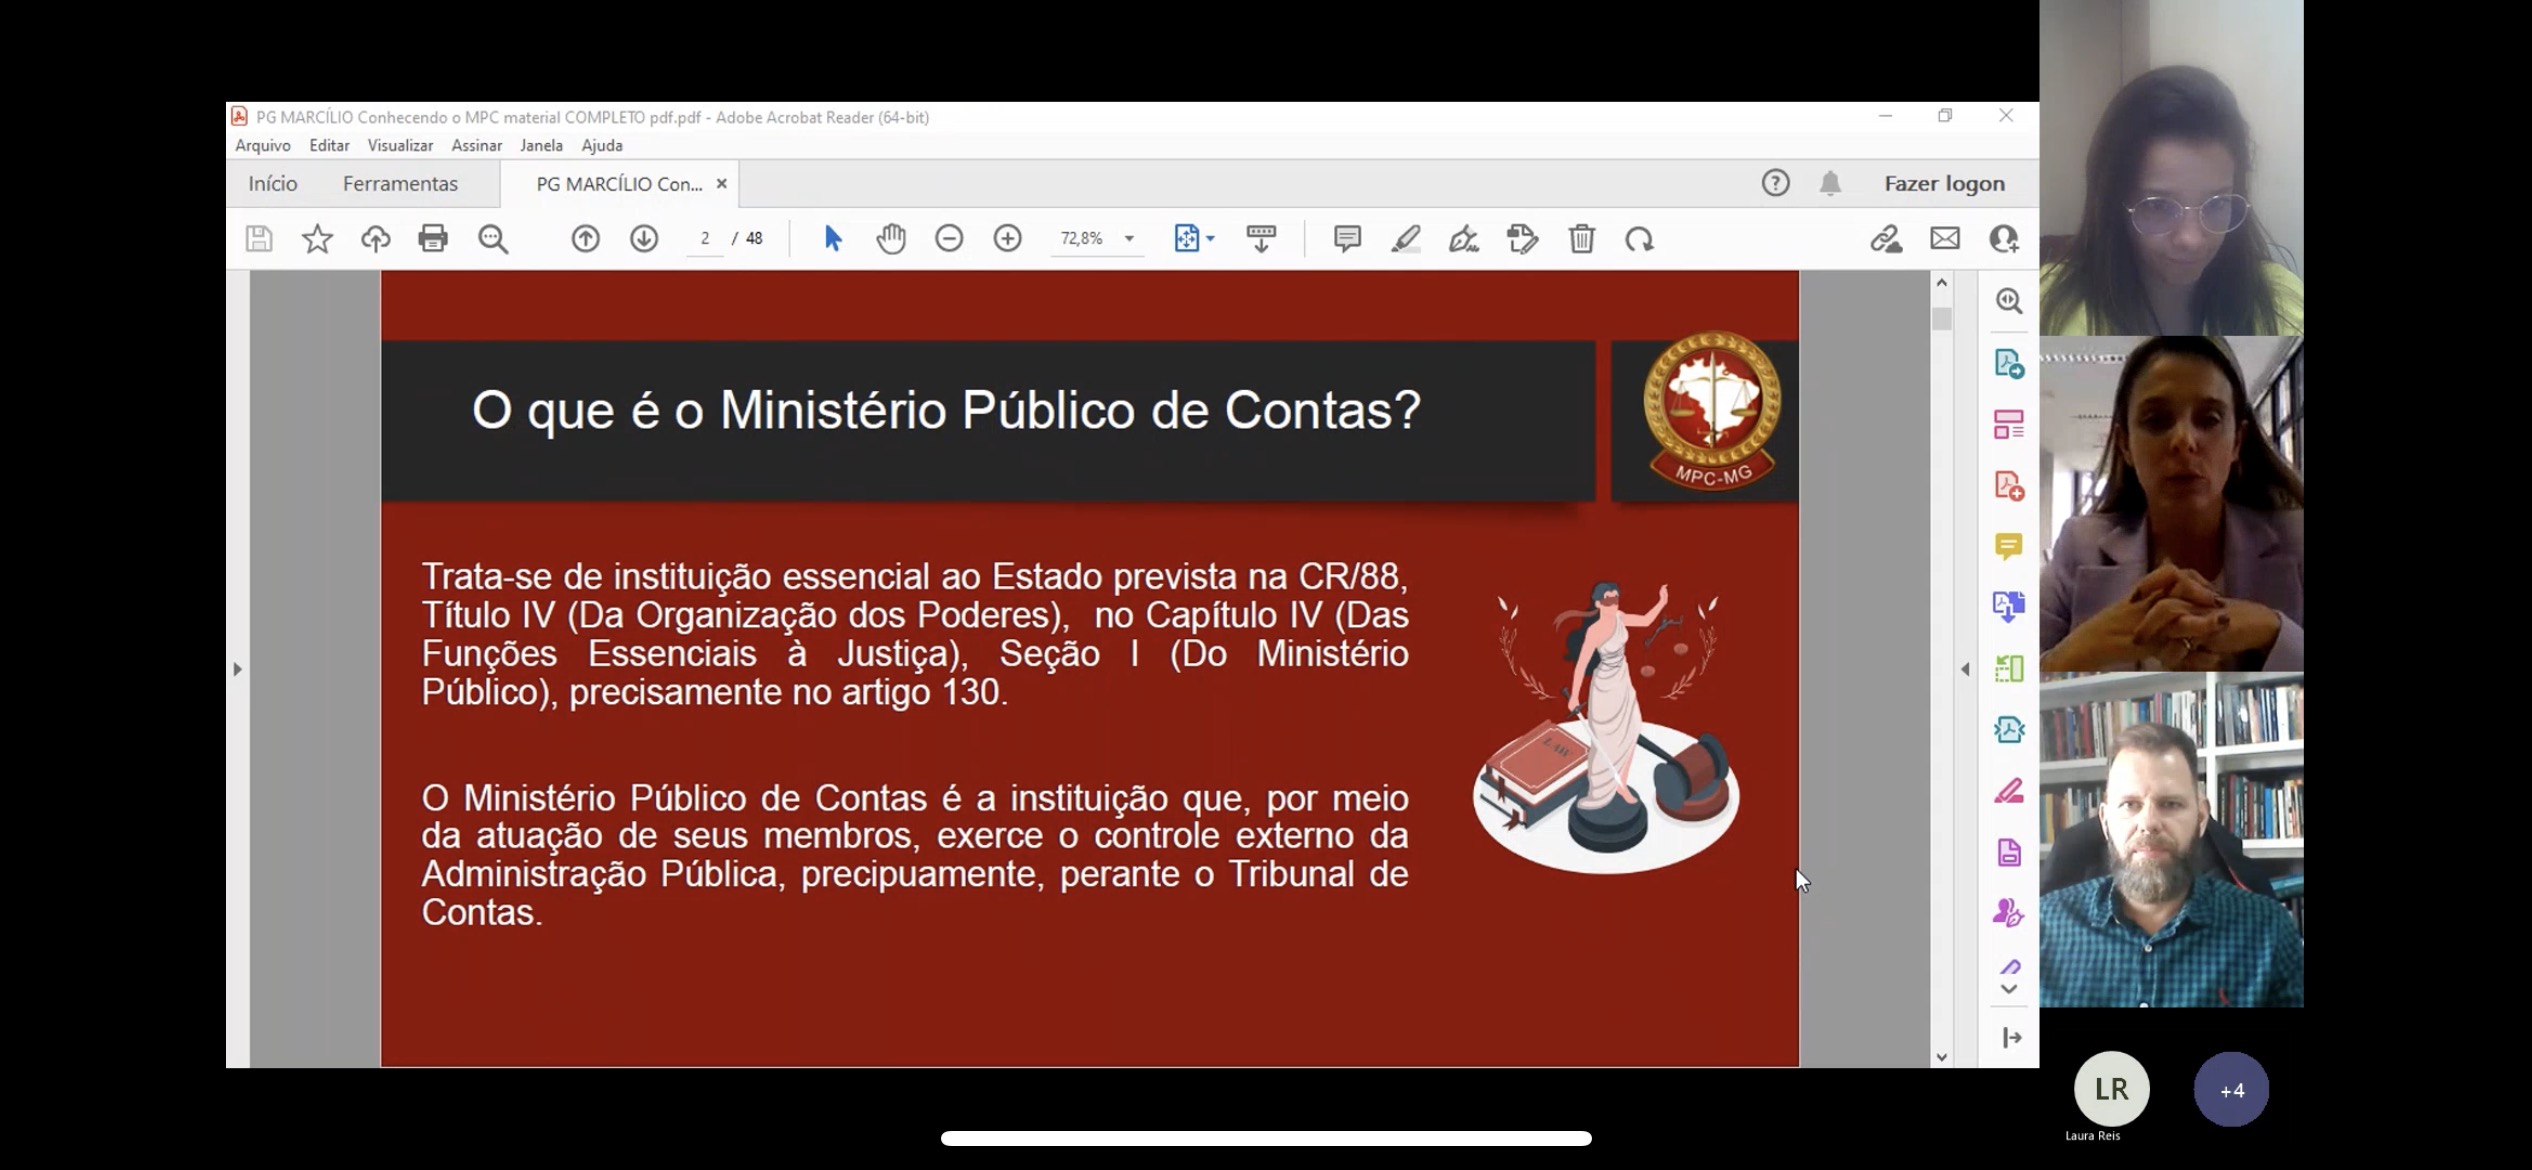Open the 72,8% zoom level dropdown
The height and width of the screenshot is (1170, 2532).
(1129, 239)
